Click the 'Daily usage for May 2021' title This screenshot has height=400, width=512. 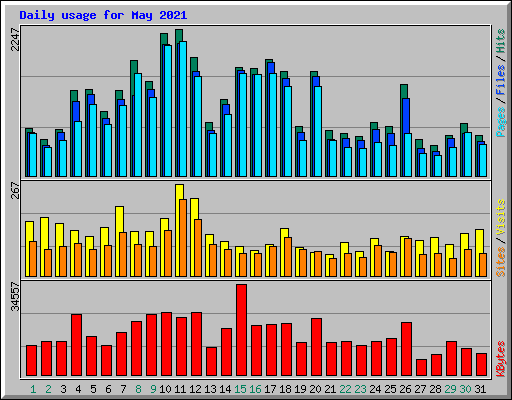tap(103, 15)
